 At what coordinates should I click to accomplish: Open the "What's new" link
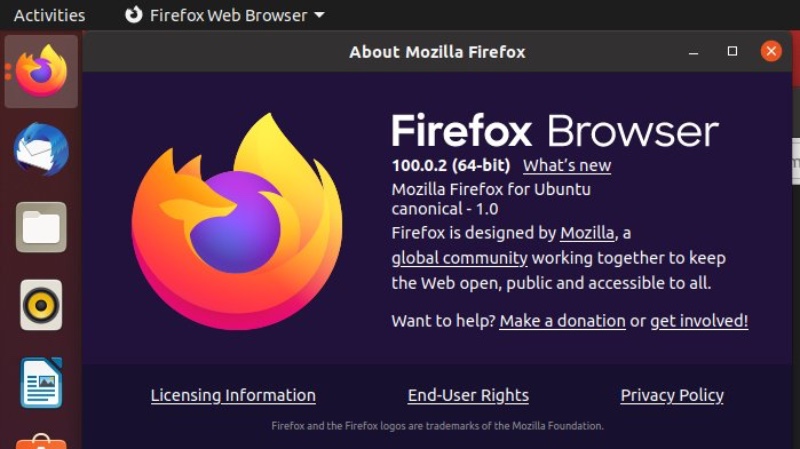pyautogui.click(x=567, y=166)
